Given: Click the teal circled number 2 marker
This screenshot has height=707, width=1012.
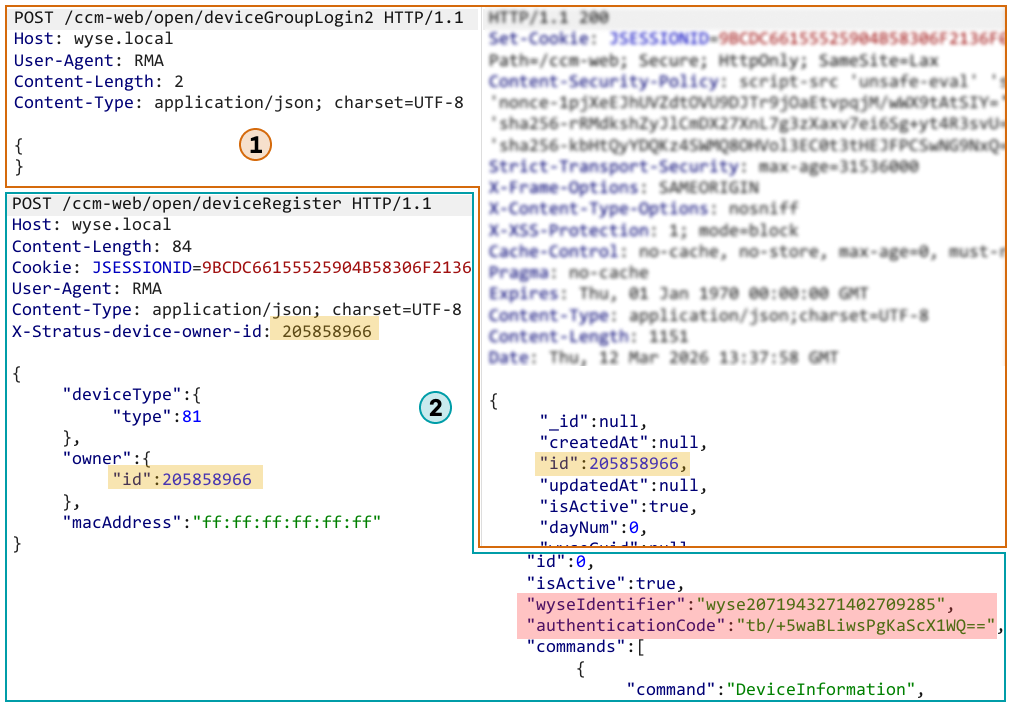Looking at the screenshot, I should [435, 407].
